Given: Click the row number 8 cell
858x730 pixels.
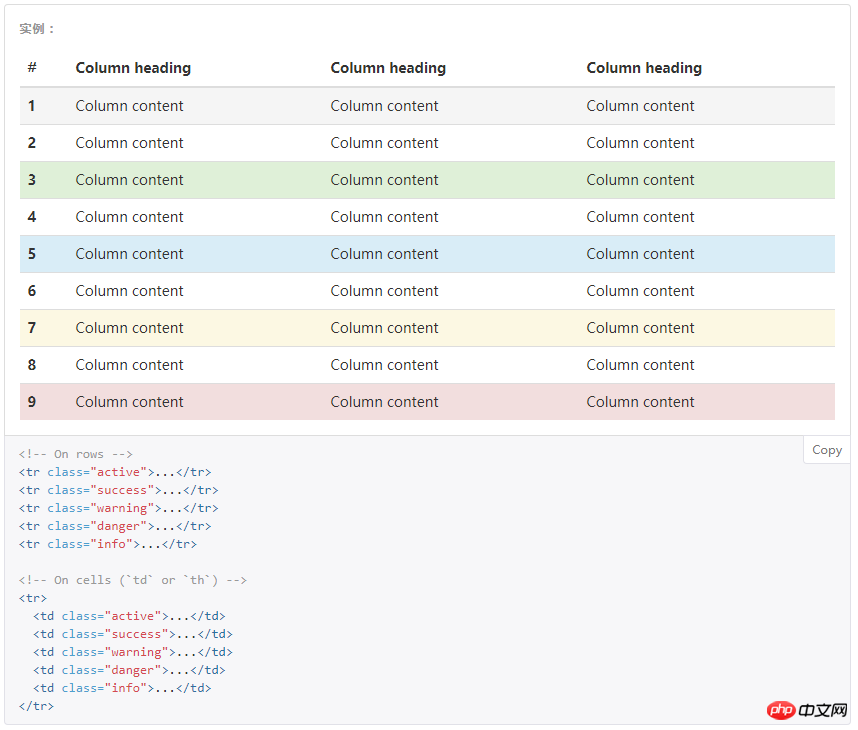Looking at the screenshot, I should (32, 365).
